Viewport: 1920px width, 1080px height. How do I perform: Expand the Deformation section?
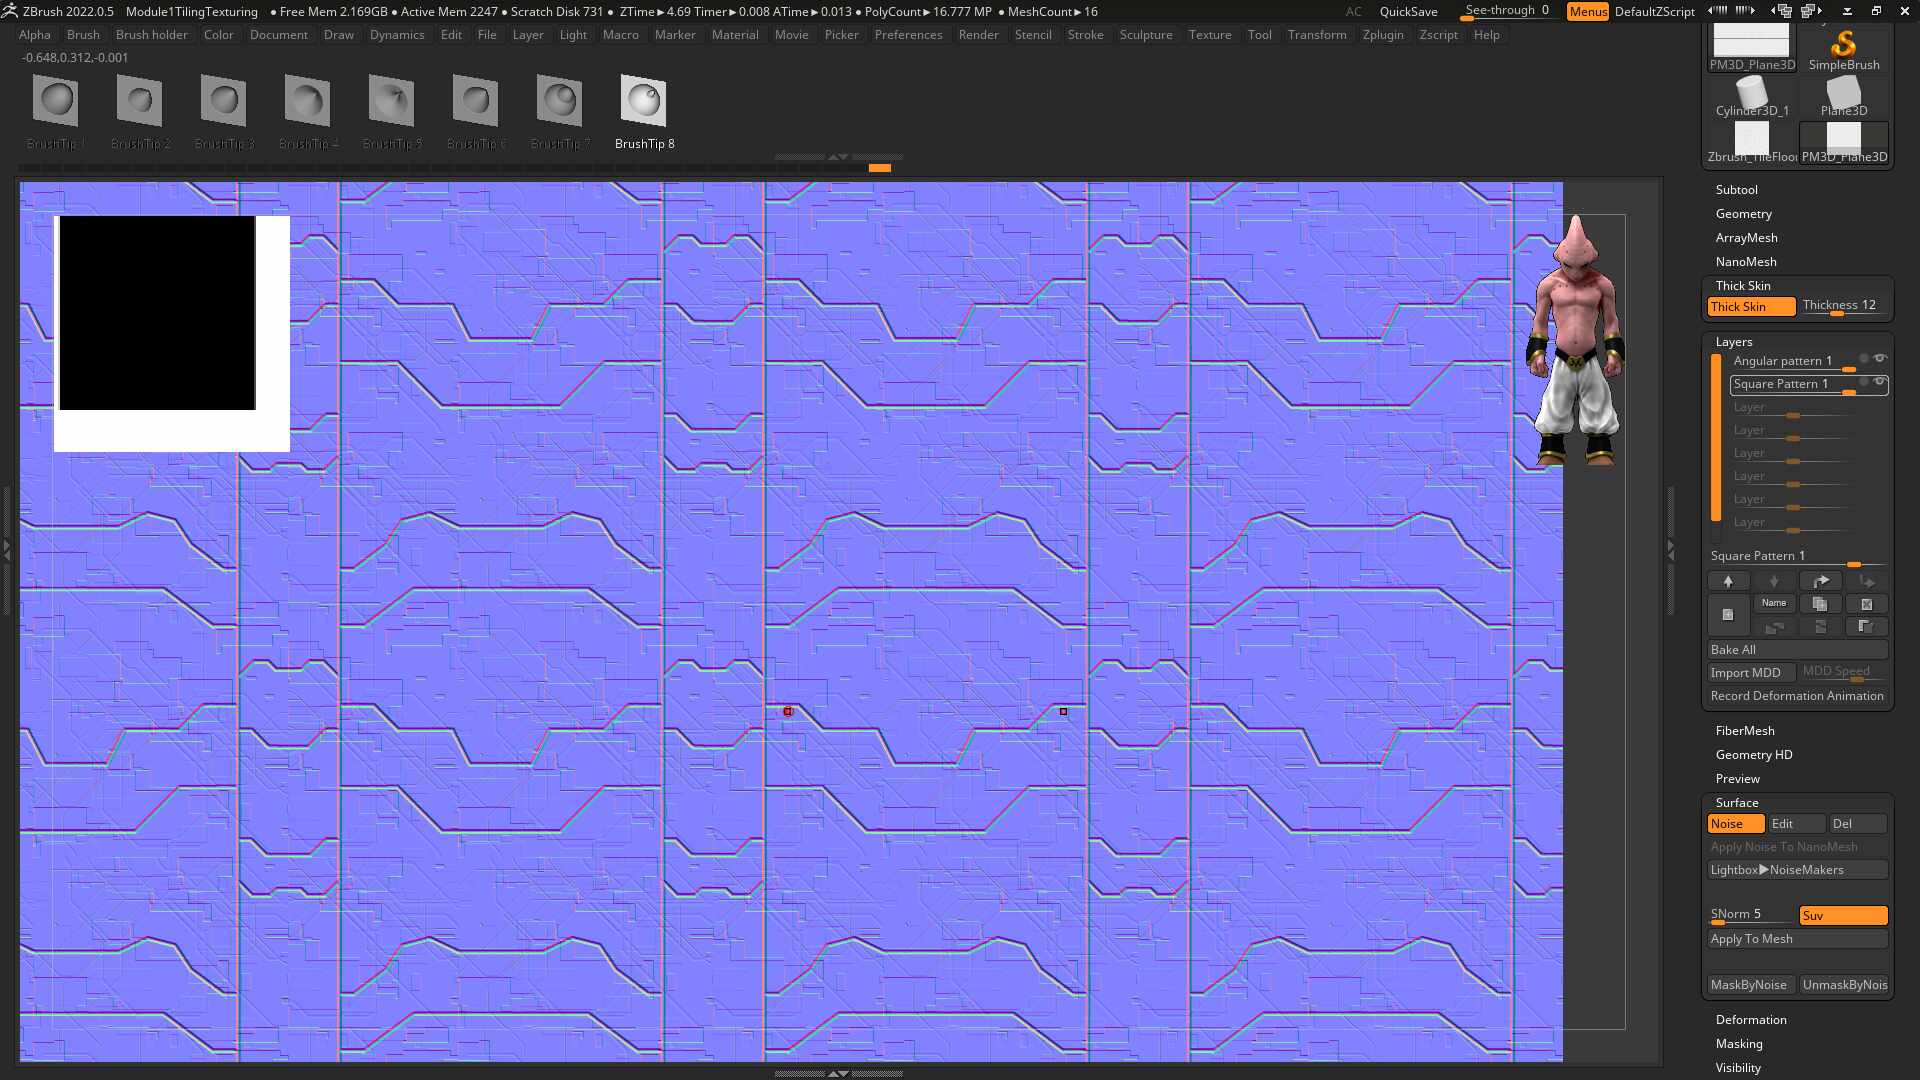tap(1751, 1020)
